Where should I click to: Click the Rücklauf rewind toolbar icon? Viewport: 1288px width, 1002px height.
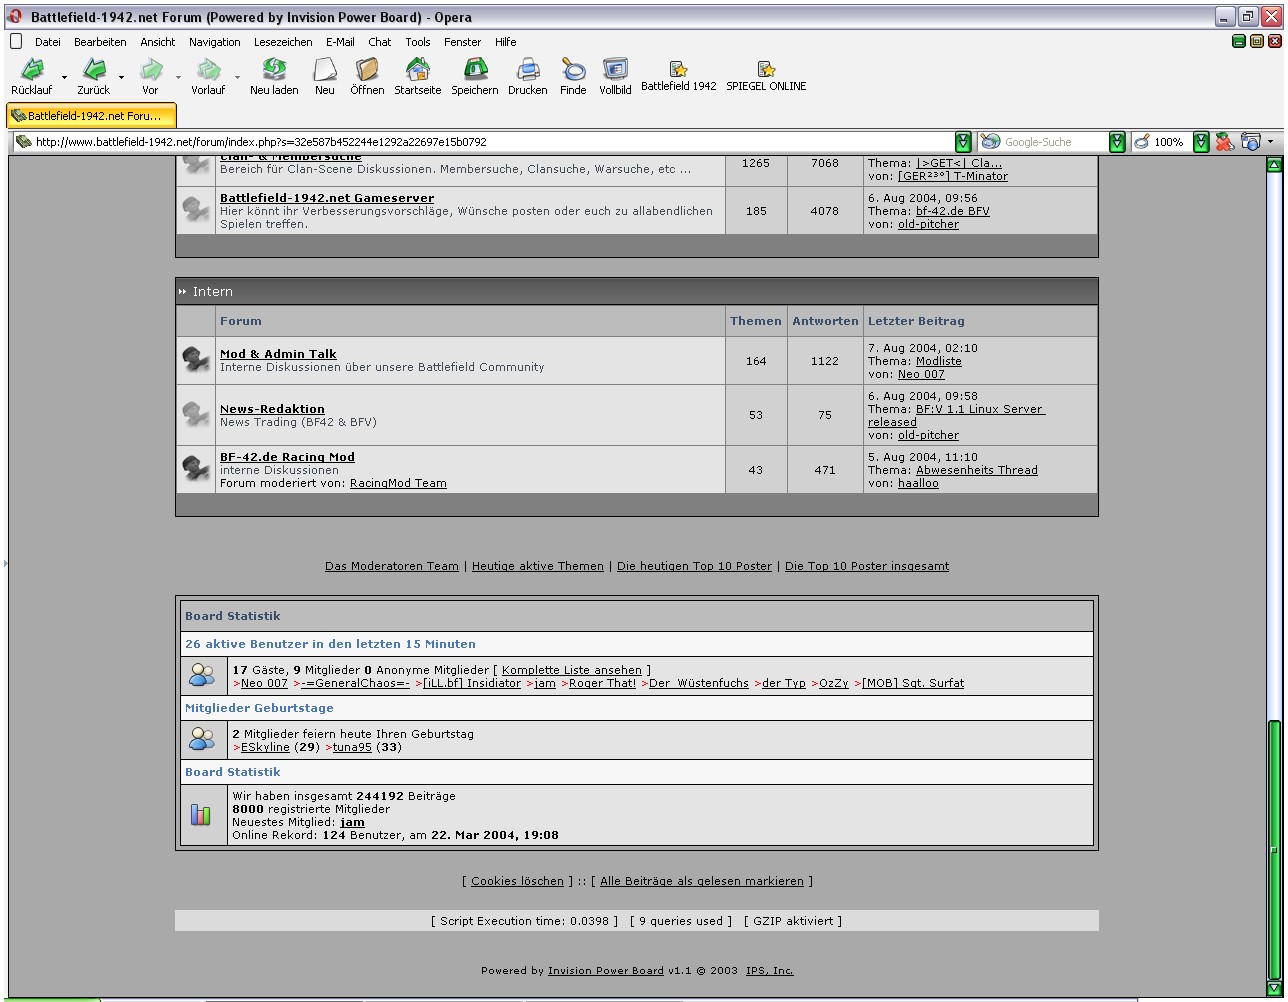[x=32, y=69]
